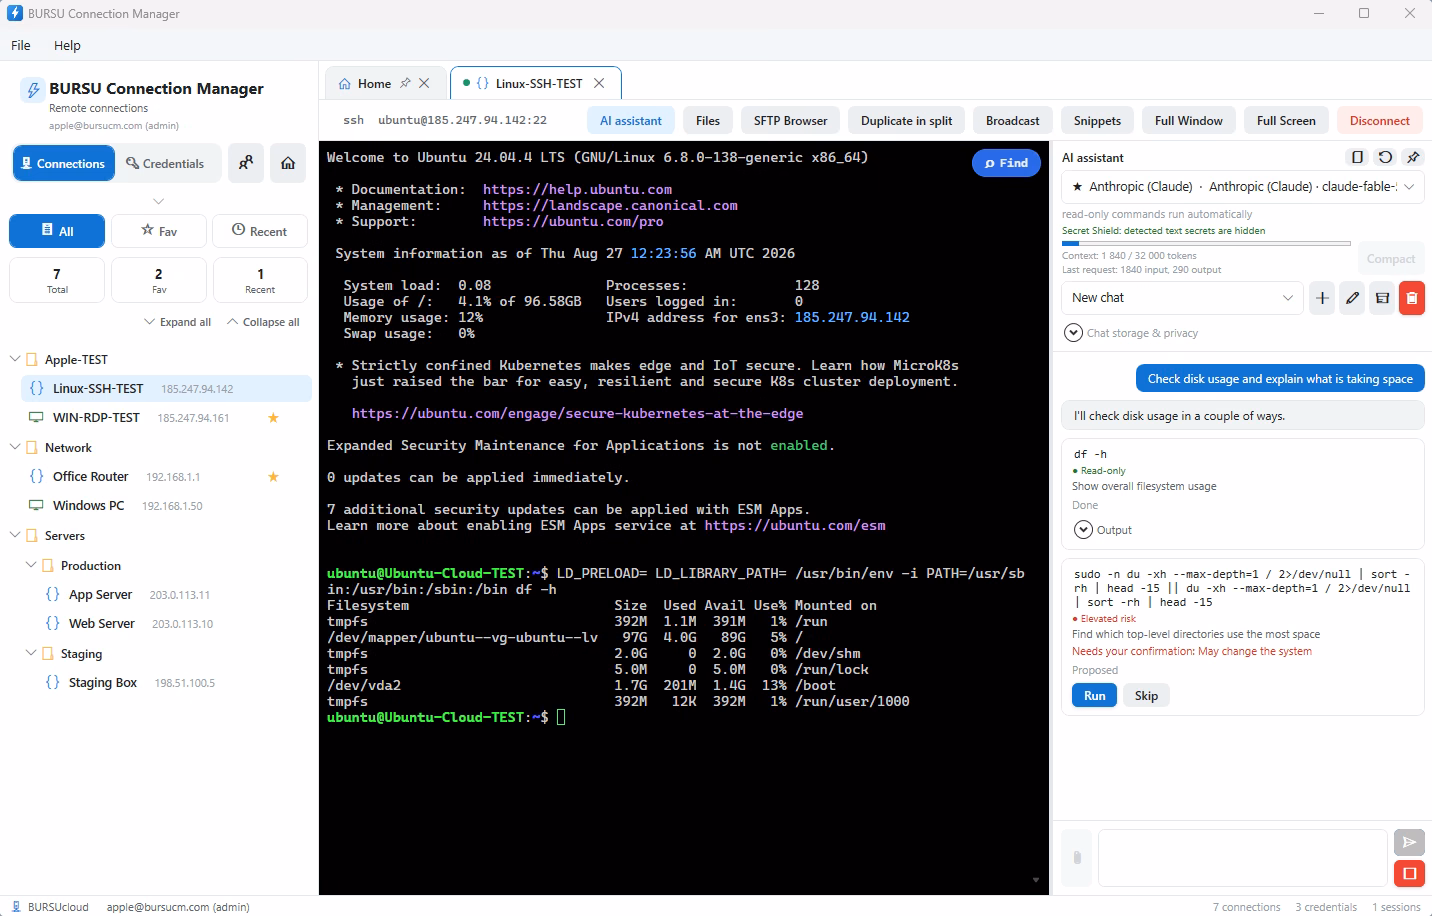Switch to Fav connections filter
This screenshot has height=916, width=1432.
[159, 231]
